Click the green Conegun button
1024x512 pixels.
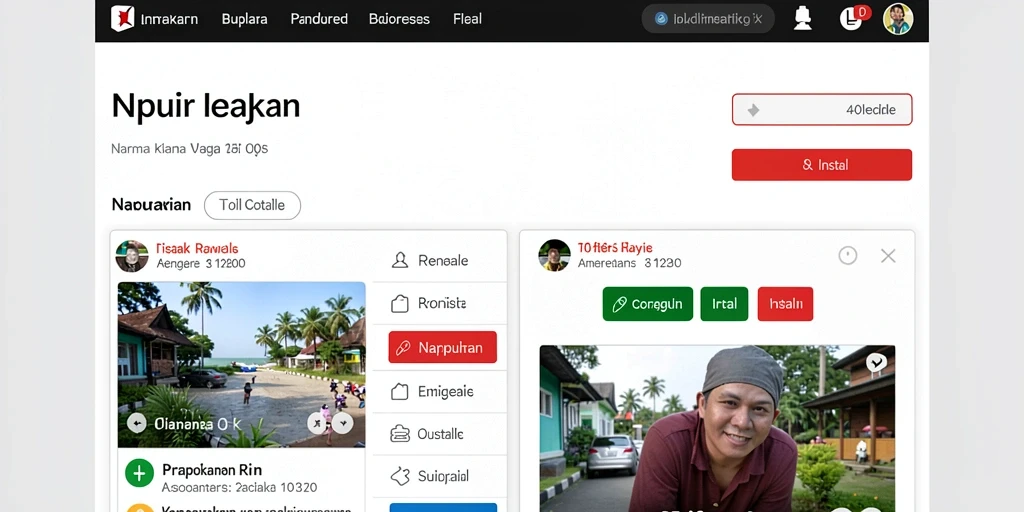(x=648, y=304)
